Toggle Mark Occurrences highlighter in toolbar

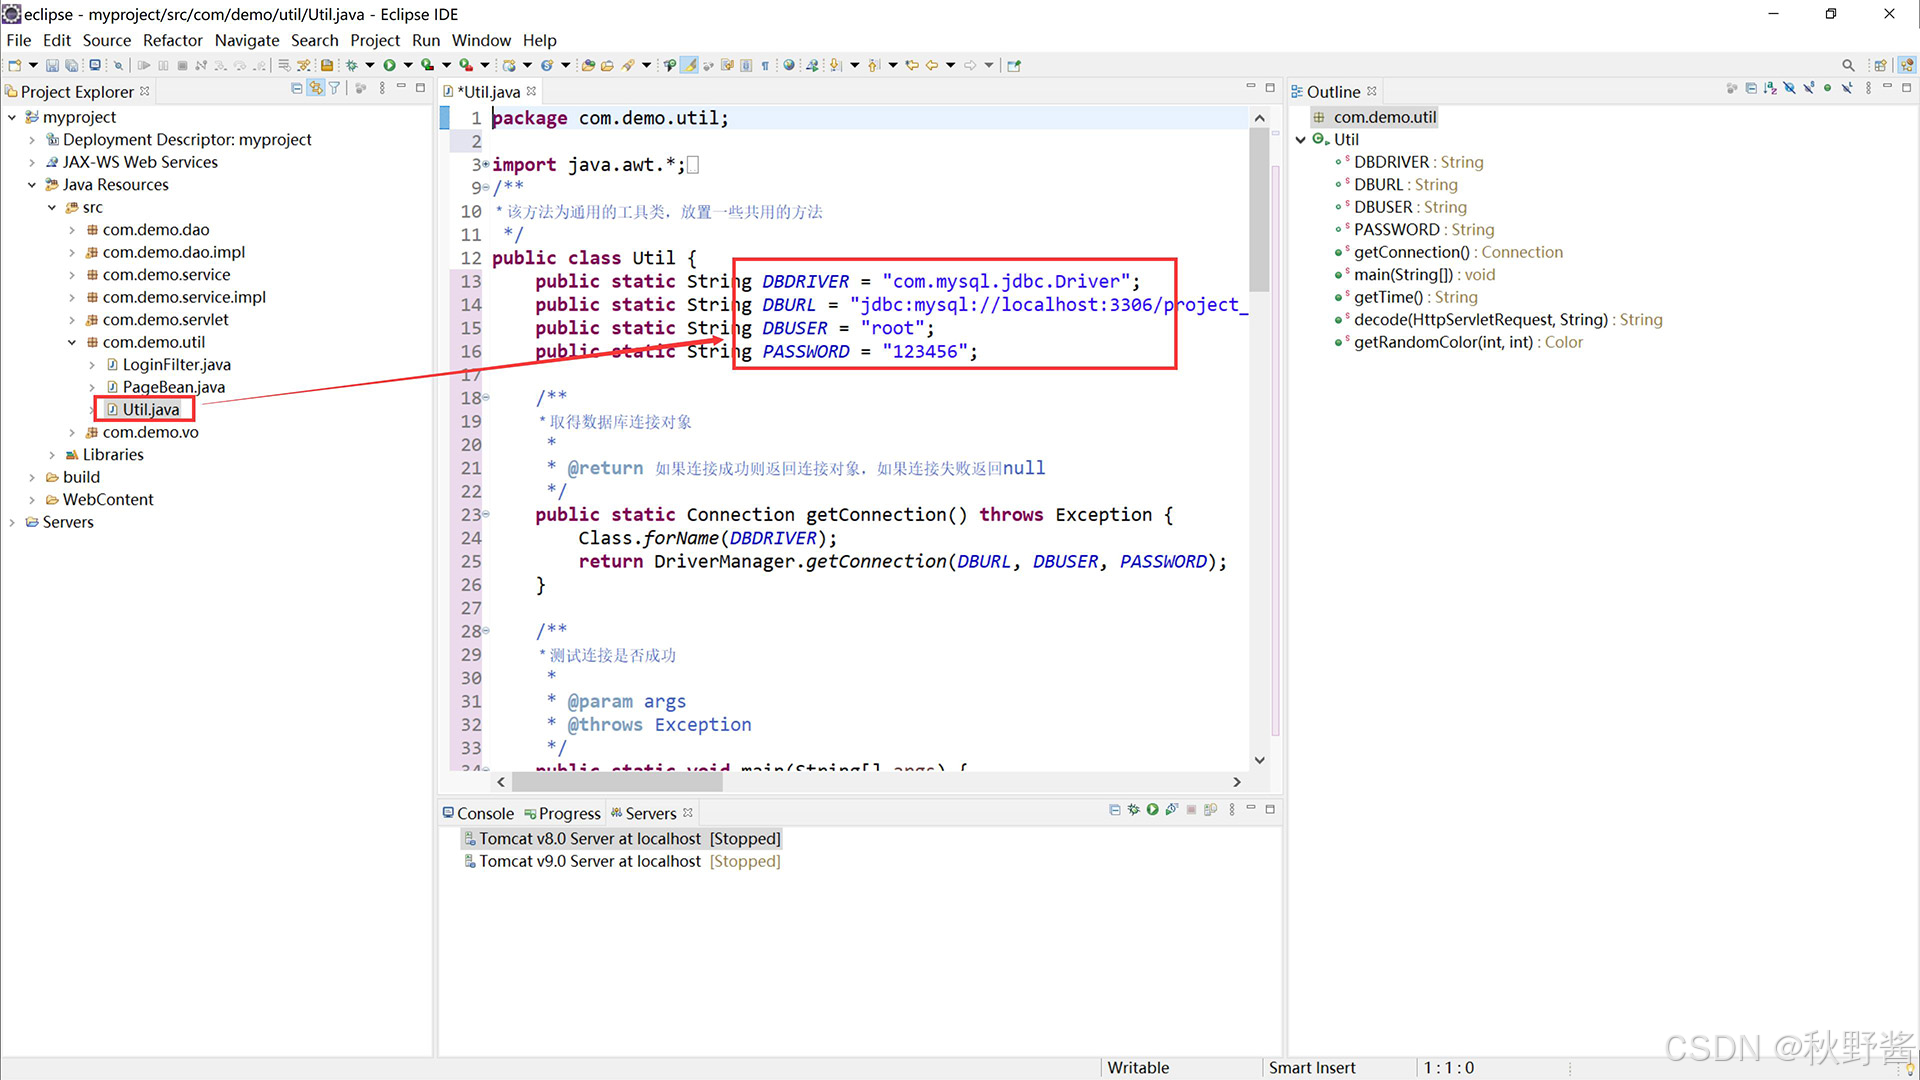coord(689,65)
